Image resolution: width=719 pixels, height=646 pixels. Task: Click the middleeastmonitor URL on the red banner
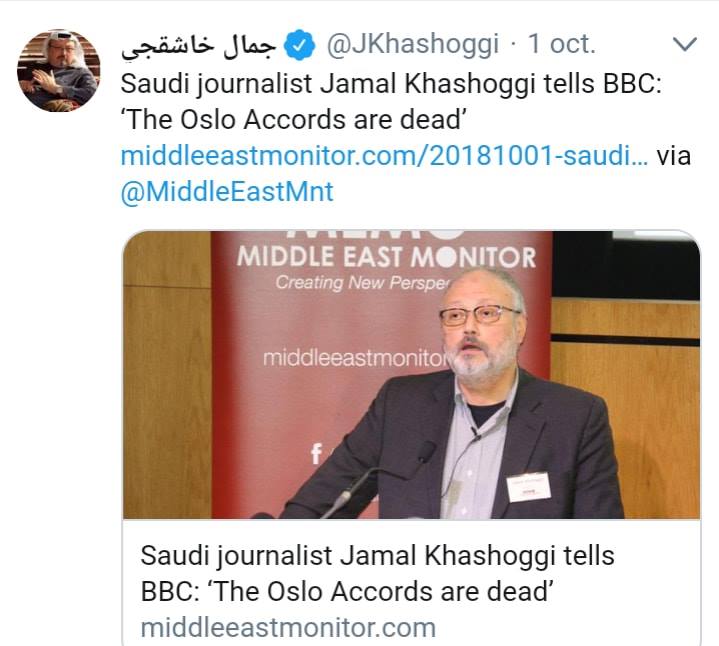click(354, 358)
